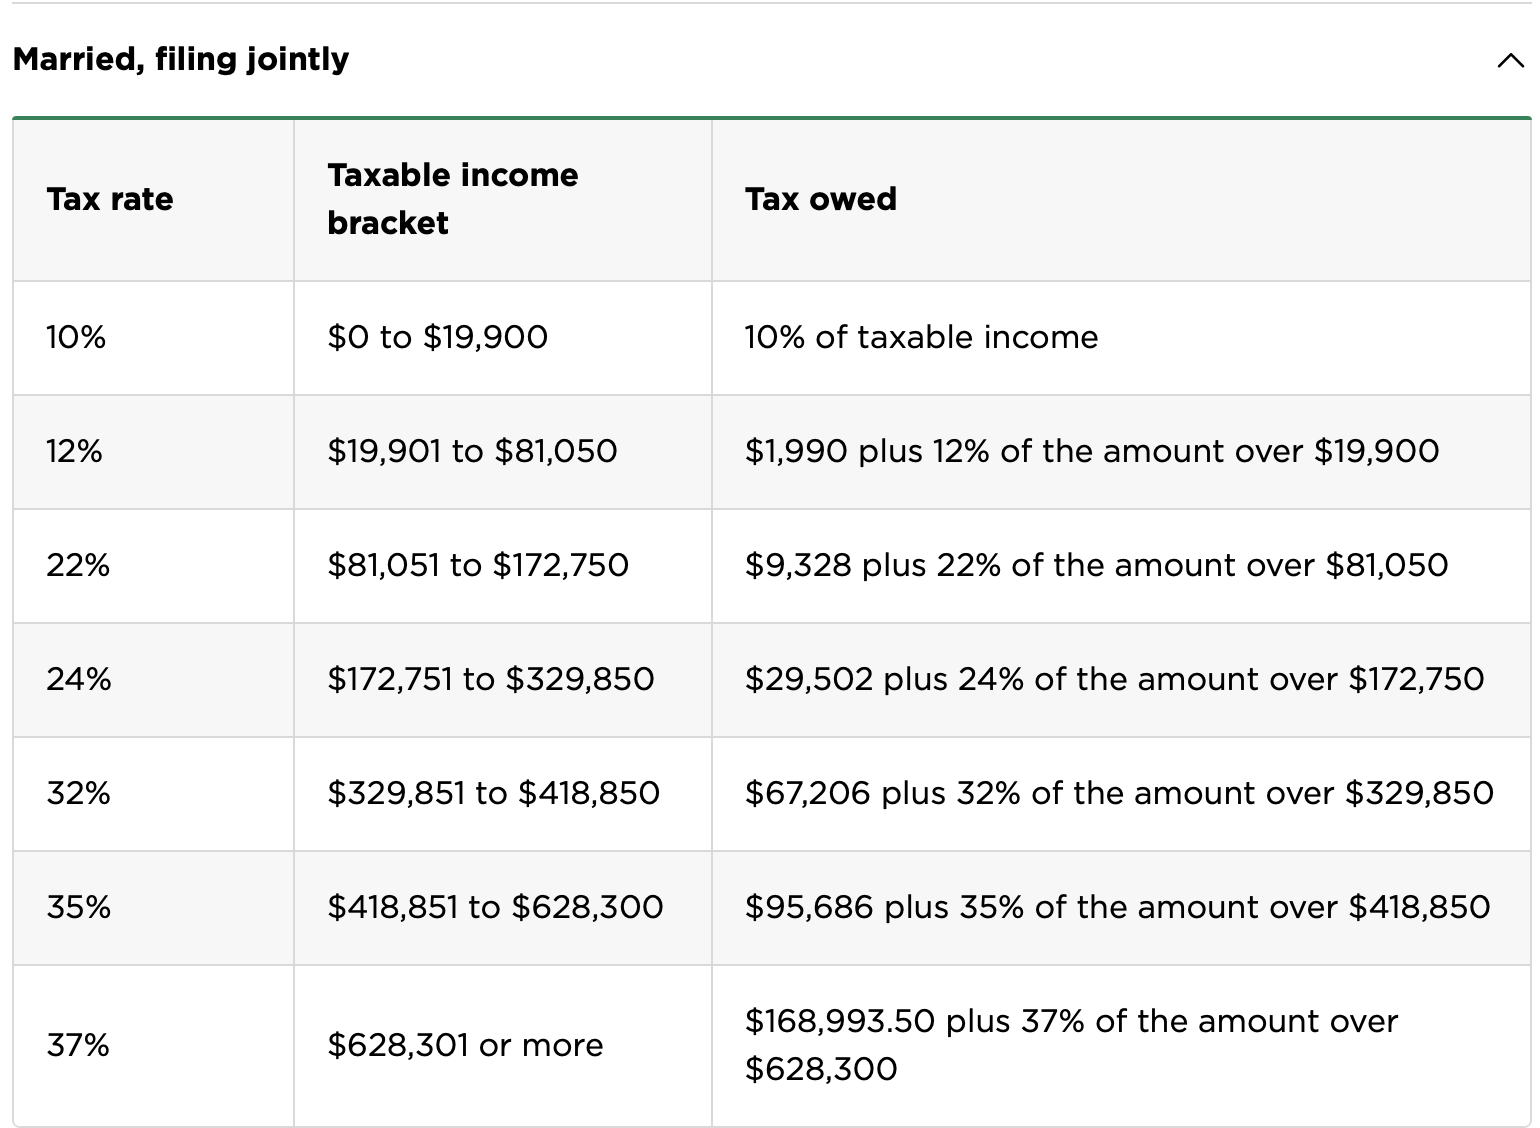This screenshot has height=1128, width=1540.
Task: Click the $168,993.50 plus 37% tax owed cell
Action: coord(1071,1044)
